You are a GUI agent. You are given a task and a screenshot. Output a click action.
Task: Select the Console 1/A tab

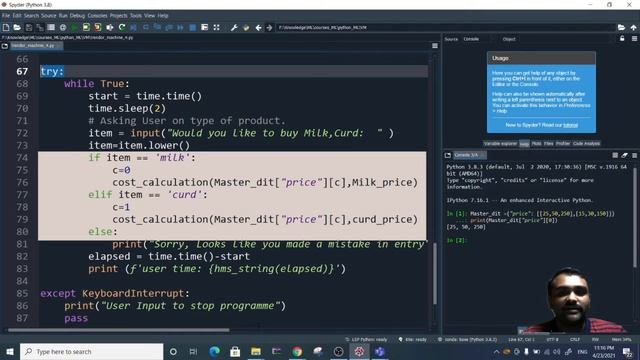469,155
